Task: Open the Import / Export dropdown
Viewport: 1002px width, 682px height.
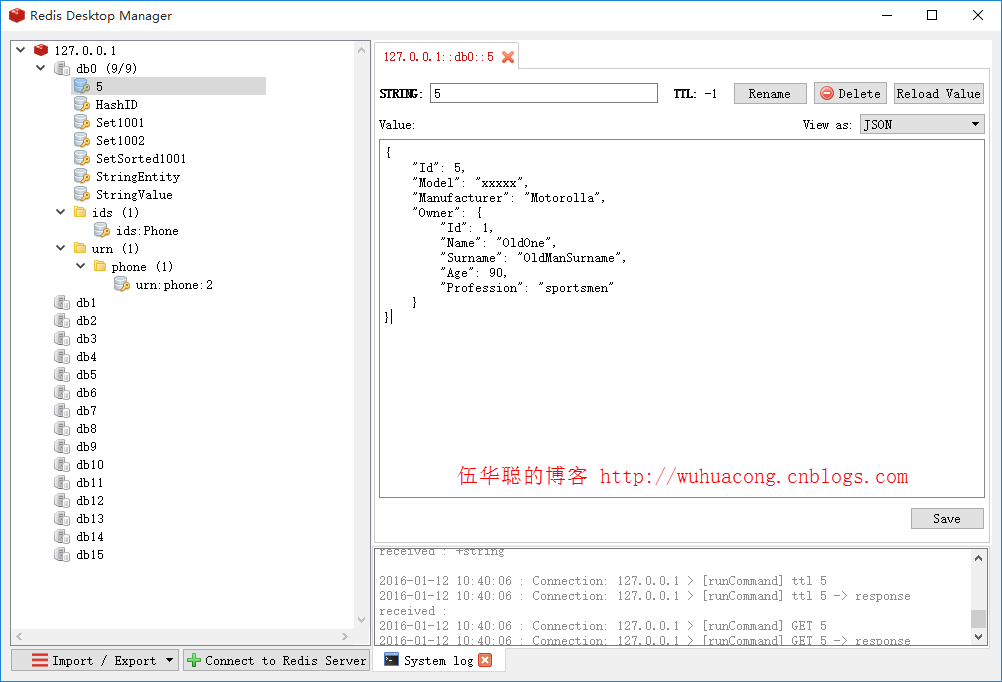Action: [x=94, y=660]
